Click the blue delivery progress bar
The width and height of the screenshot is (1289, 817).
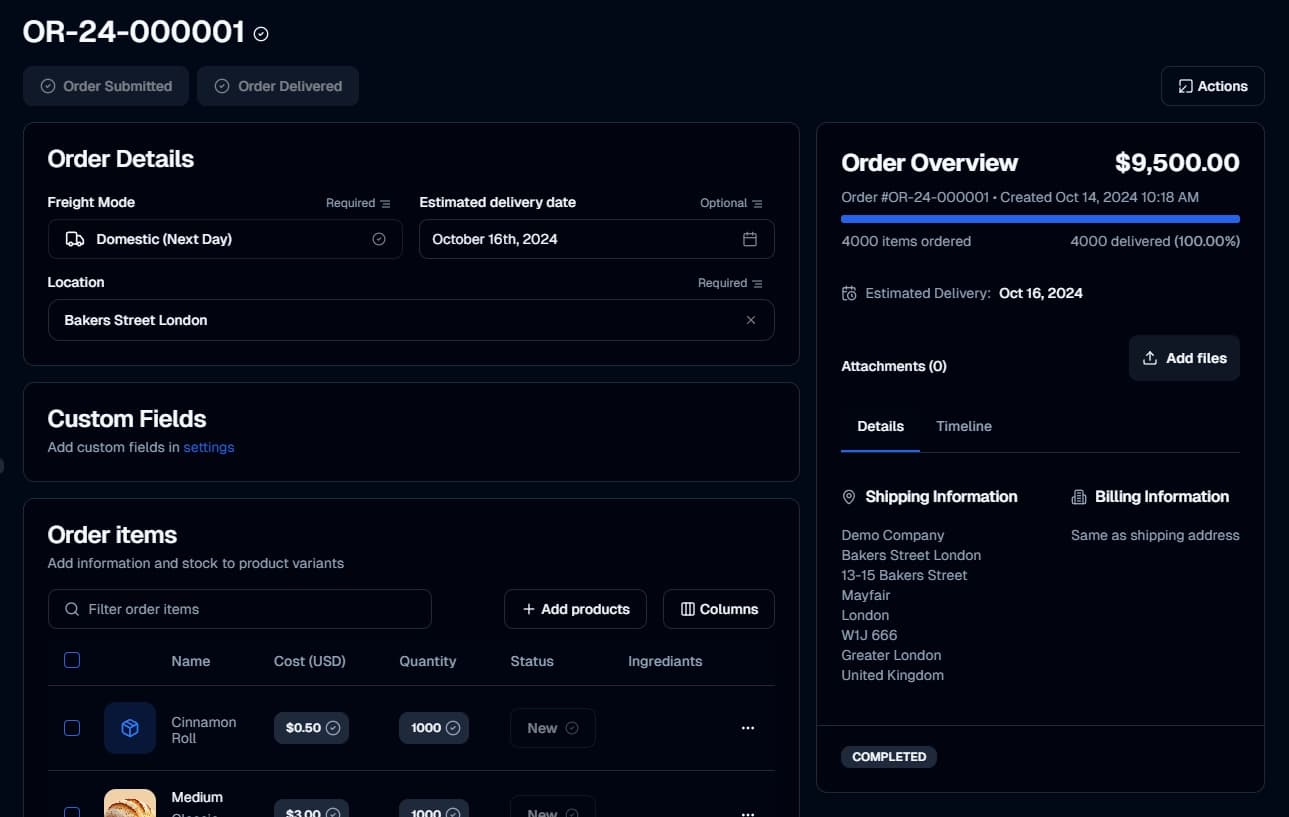tap(1040, 218)
